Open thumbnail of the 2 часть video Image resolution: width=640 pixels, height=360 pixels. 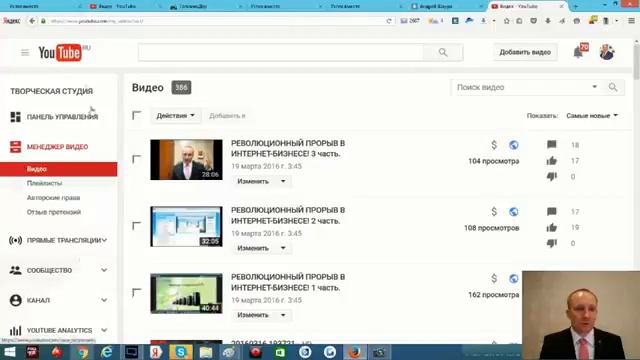point(187,227)
